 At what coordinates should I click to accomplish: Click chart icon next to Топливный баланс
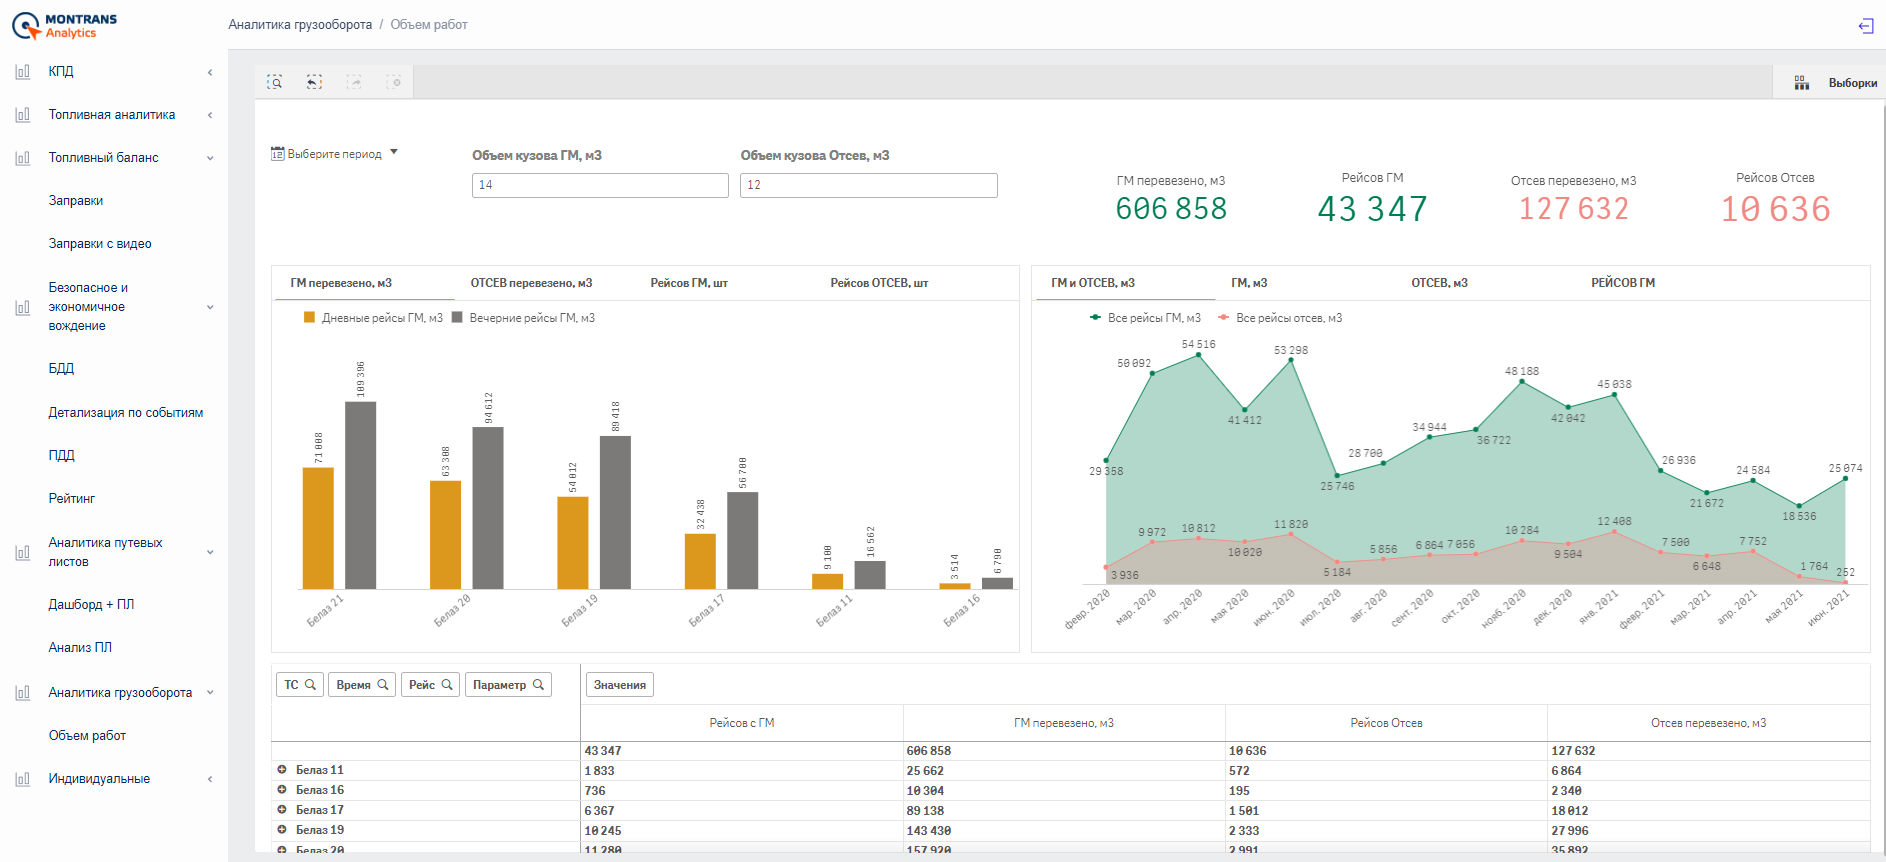pos(22,158)
